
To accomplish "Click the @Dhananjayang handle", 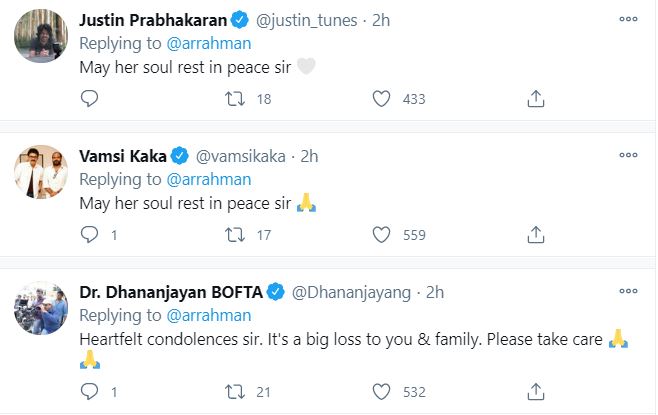I will [x=354, y=292].
